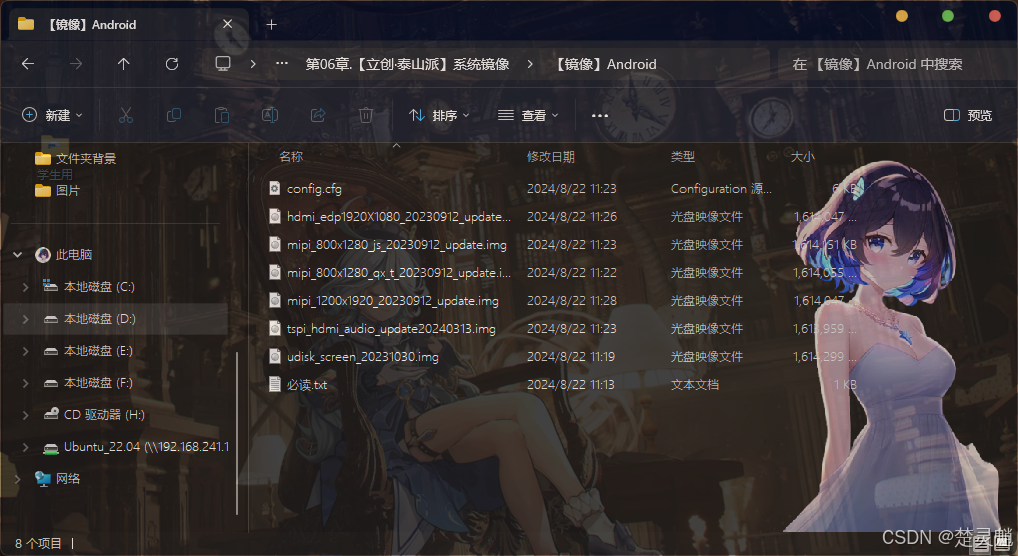
Task: Select hdmi_edp1920X1080_20230912_update image file
Action: (399, 216)
